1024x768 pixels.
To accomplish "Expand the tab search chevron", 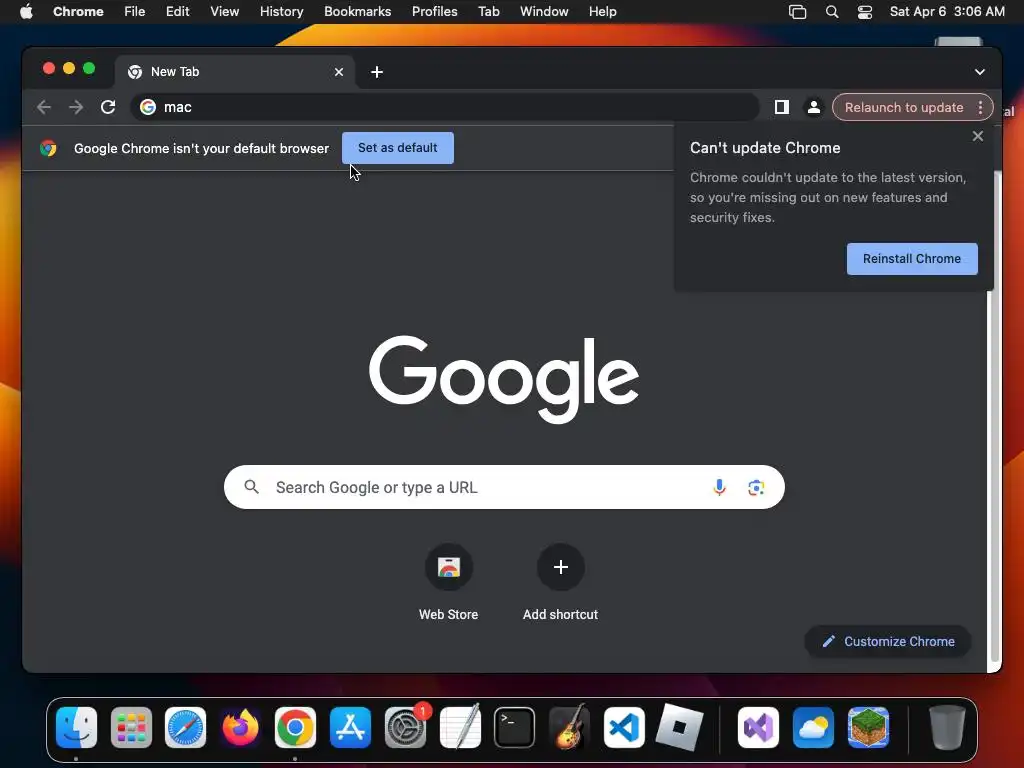I will 980,72.
